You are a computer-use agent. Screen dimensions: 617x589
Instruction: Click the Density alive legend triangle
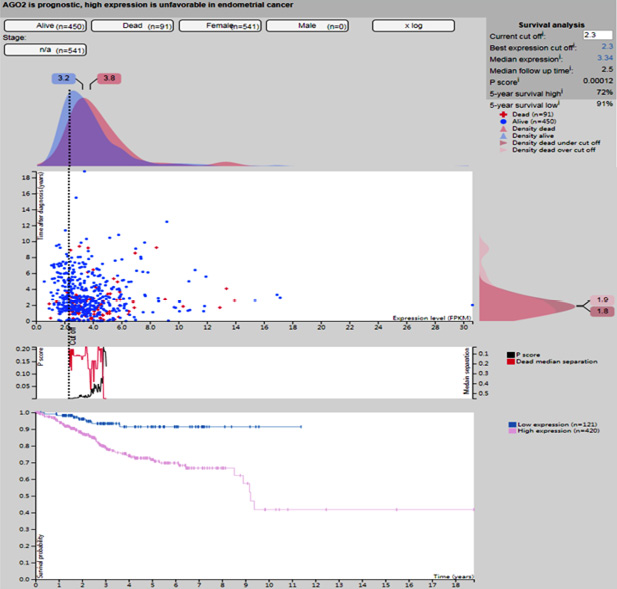pos(503,136)
